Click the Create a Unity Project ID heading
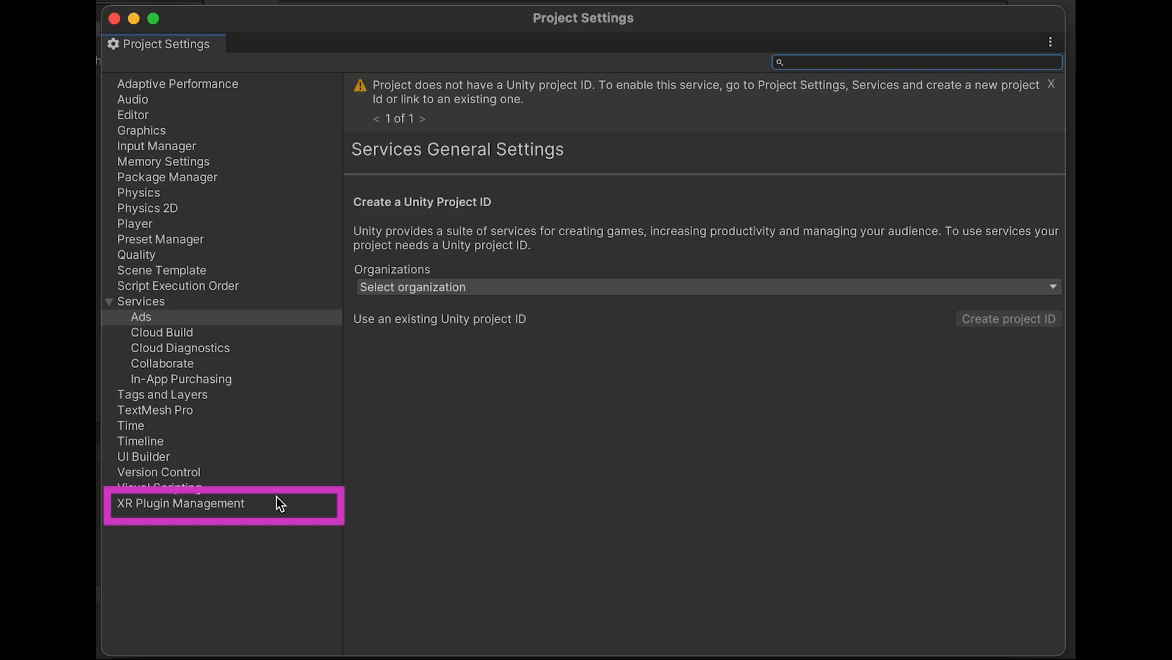1172x660 pixels. [x=422, y=203]
